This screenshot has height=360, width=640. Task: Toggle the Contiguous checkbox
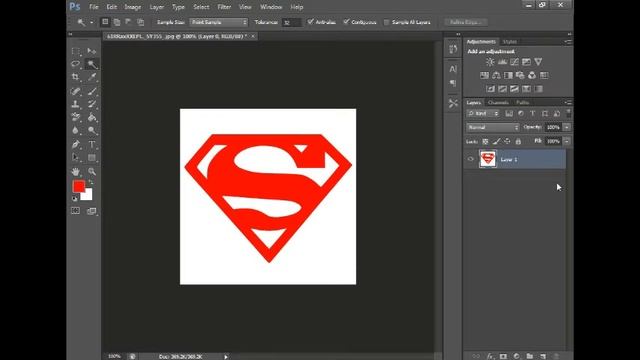(x=346, y=22)
